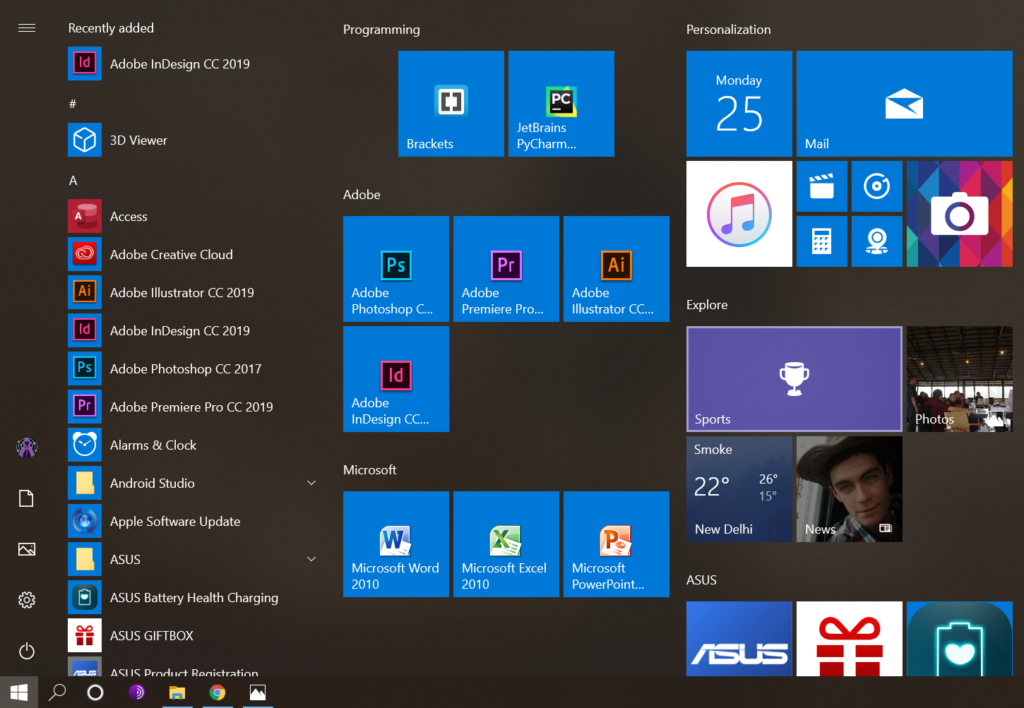Open the News live tile

tap(849, 489)
